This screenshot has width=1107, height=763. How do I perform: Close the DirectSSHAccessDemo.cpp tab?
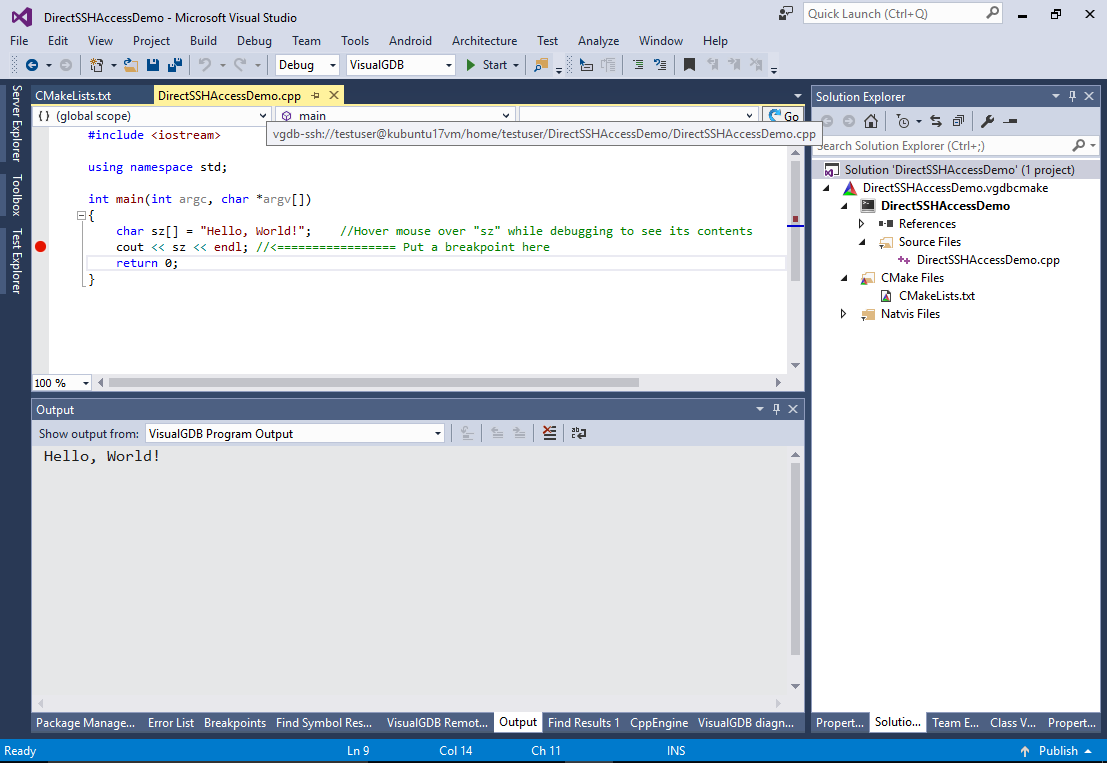pyautogui.click(x=334, y=95)
